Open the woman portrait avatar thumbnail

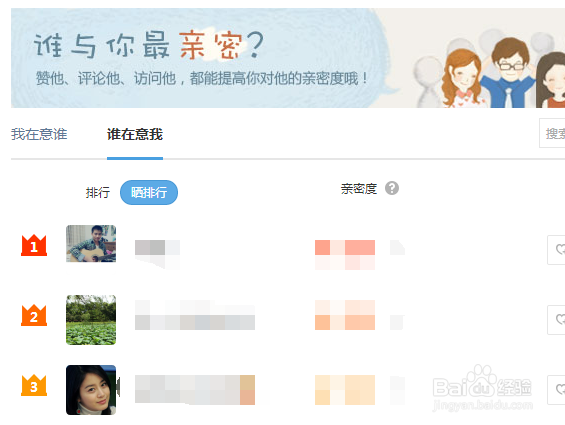click(x=91, y=390)
